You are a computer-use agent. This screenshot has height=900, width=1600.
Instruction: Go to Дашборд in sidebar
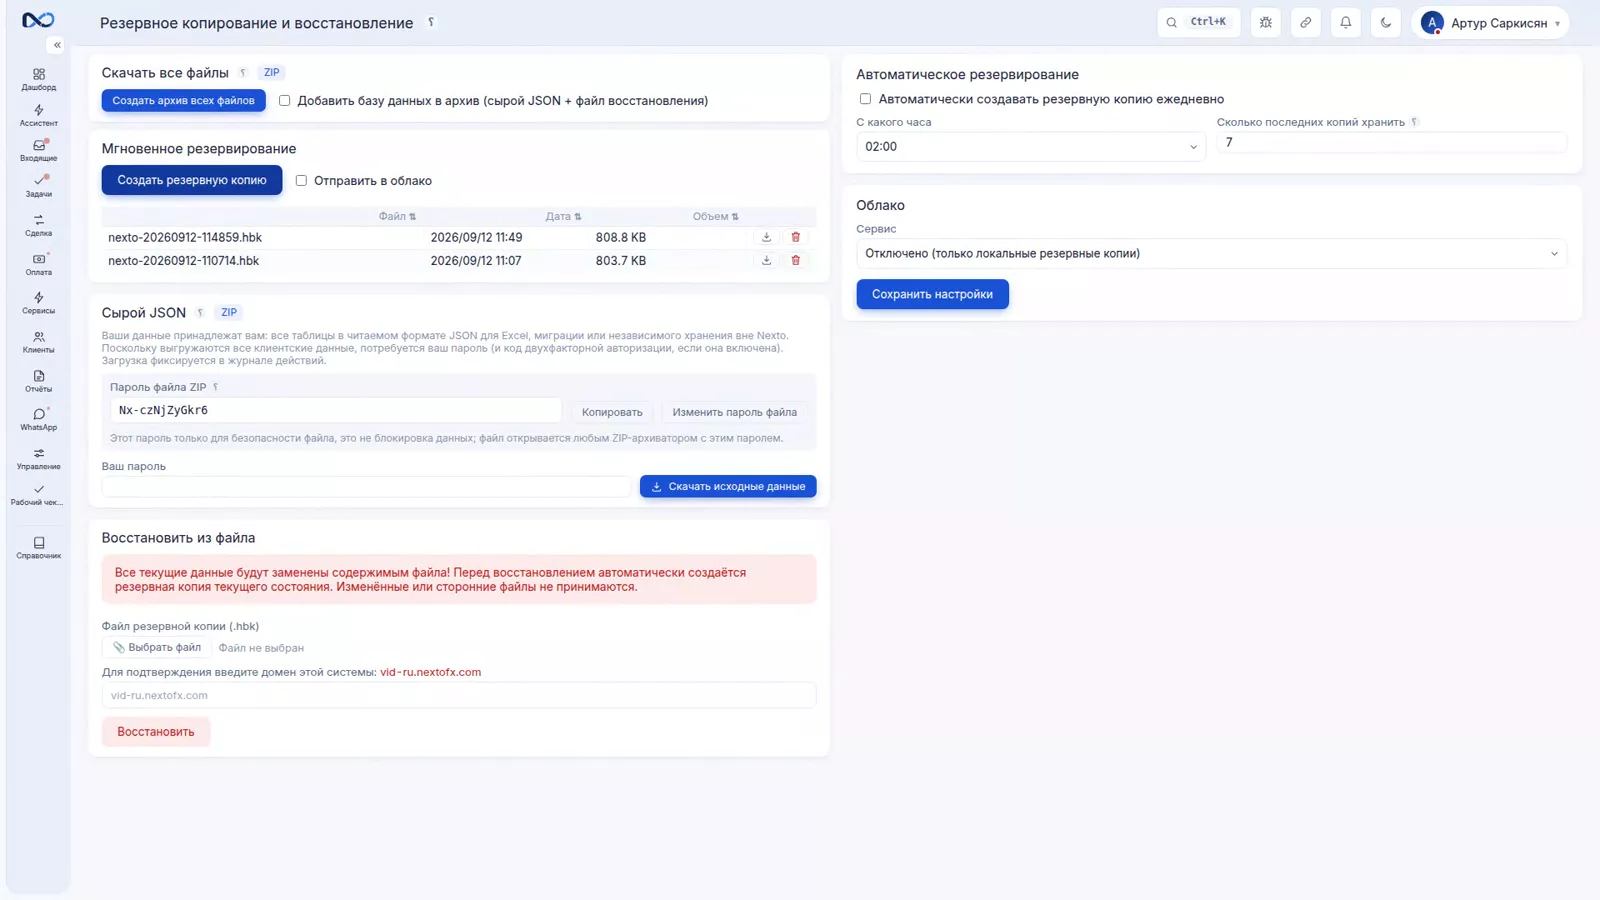(39, 79)
